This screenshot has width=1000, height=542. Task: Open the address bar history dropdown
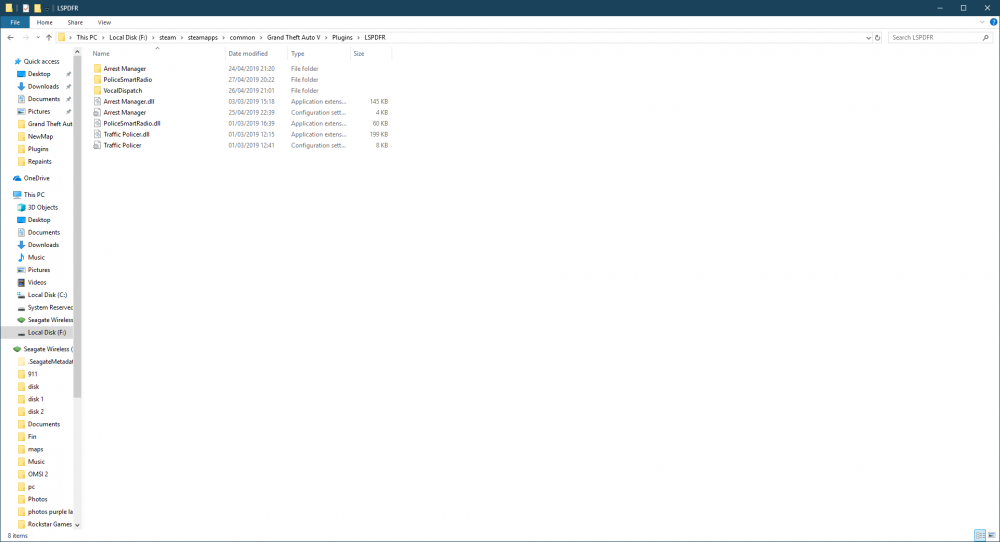click(x=868, y=38)
